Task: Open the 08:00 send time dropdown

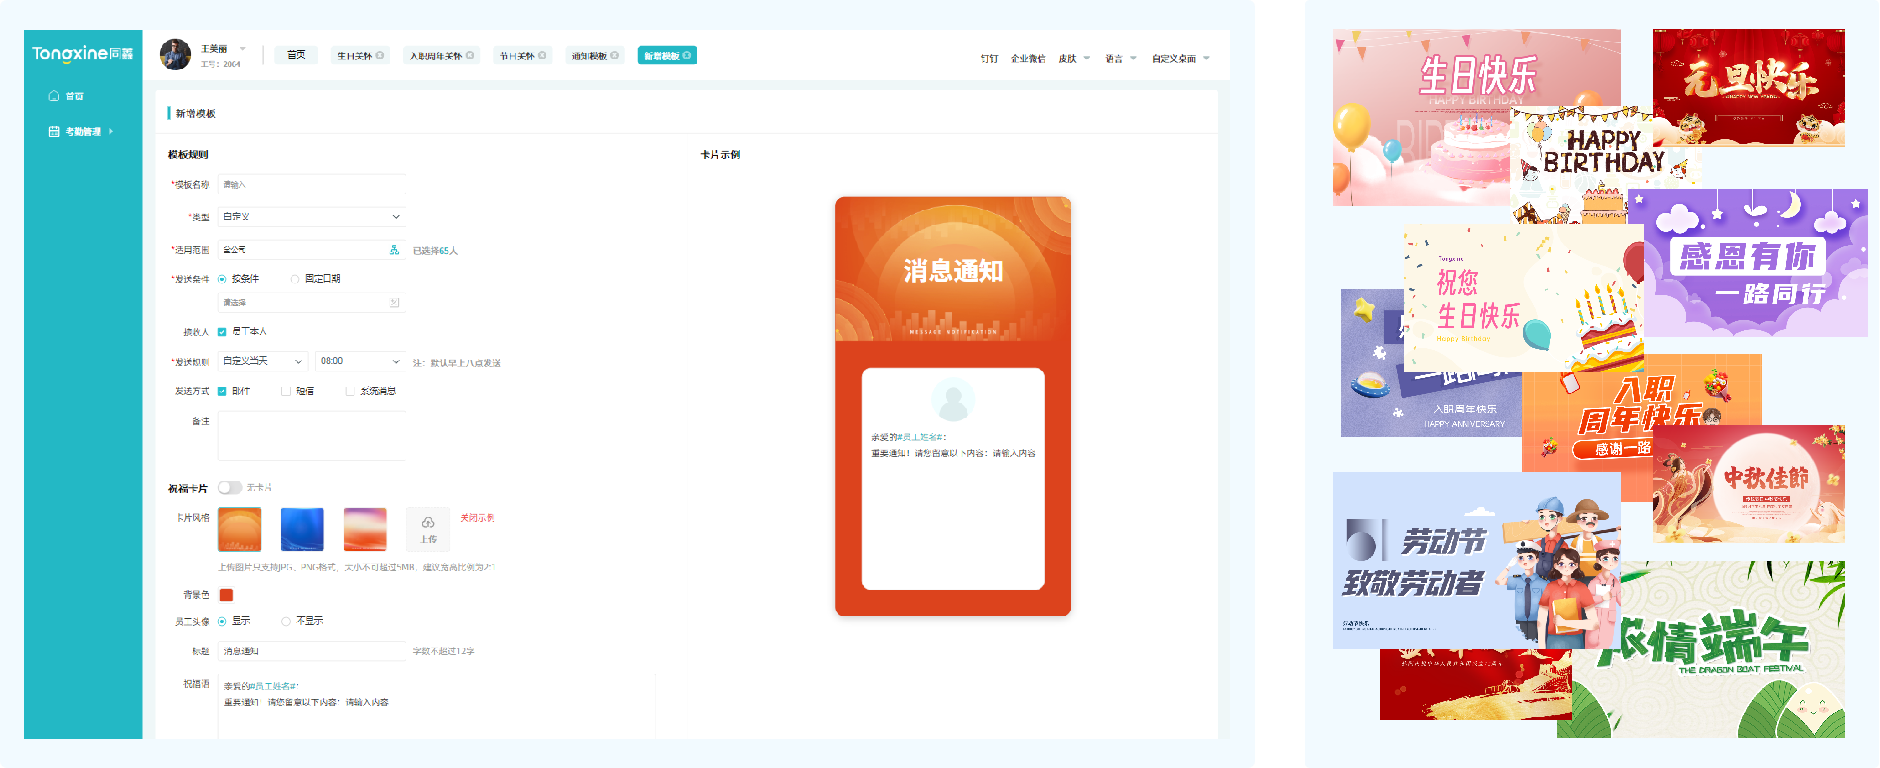Action: point(359,361)
